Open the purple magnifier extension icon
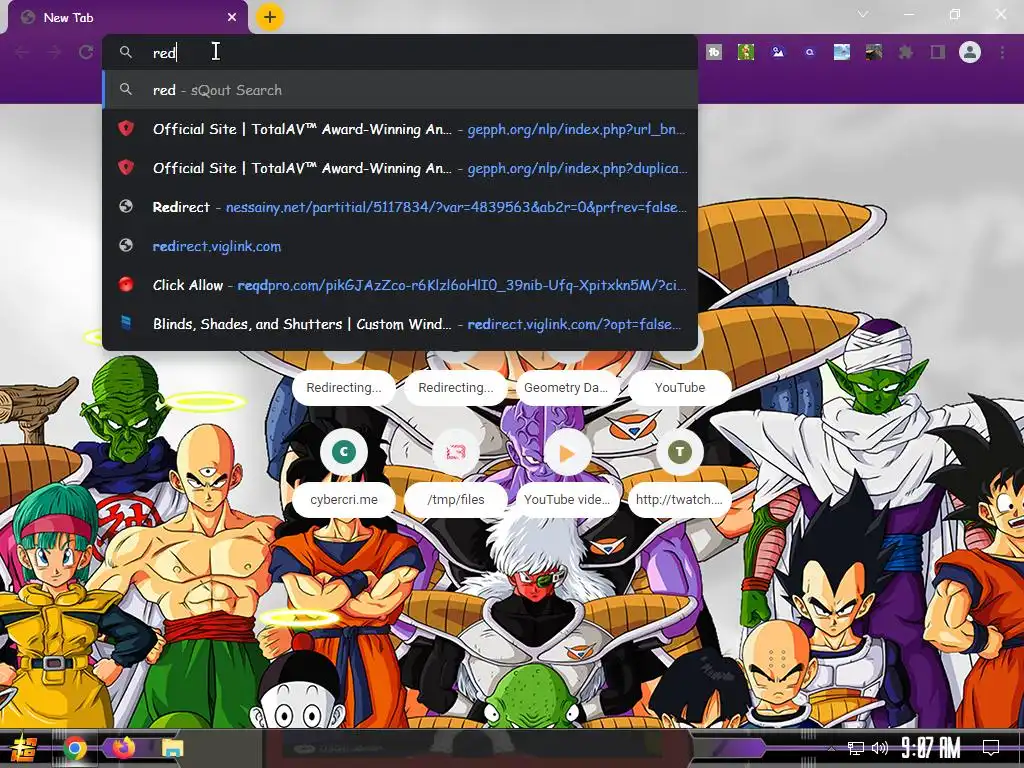Screen dimensions: 1024x768 point(810,52)
